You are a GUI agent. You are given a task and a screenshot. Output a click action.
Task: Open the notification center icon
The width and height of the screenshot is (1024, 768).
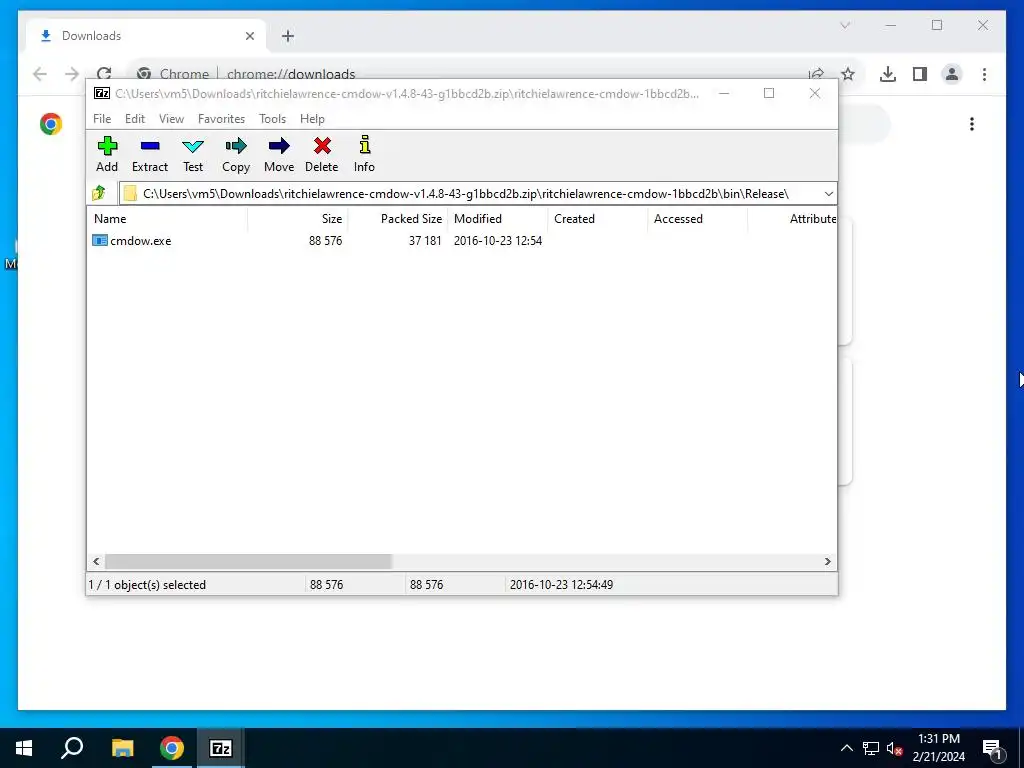[992, 748]
